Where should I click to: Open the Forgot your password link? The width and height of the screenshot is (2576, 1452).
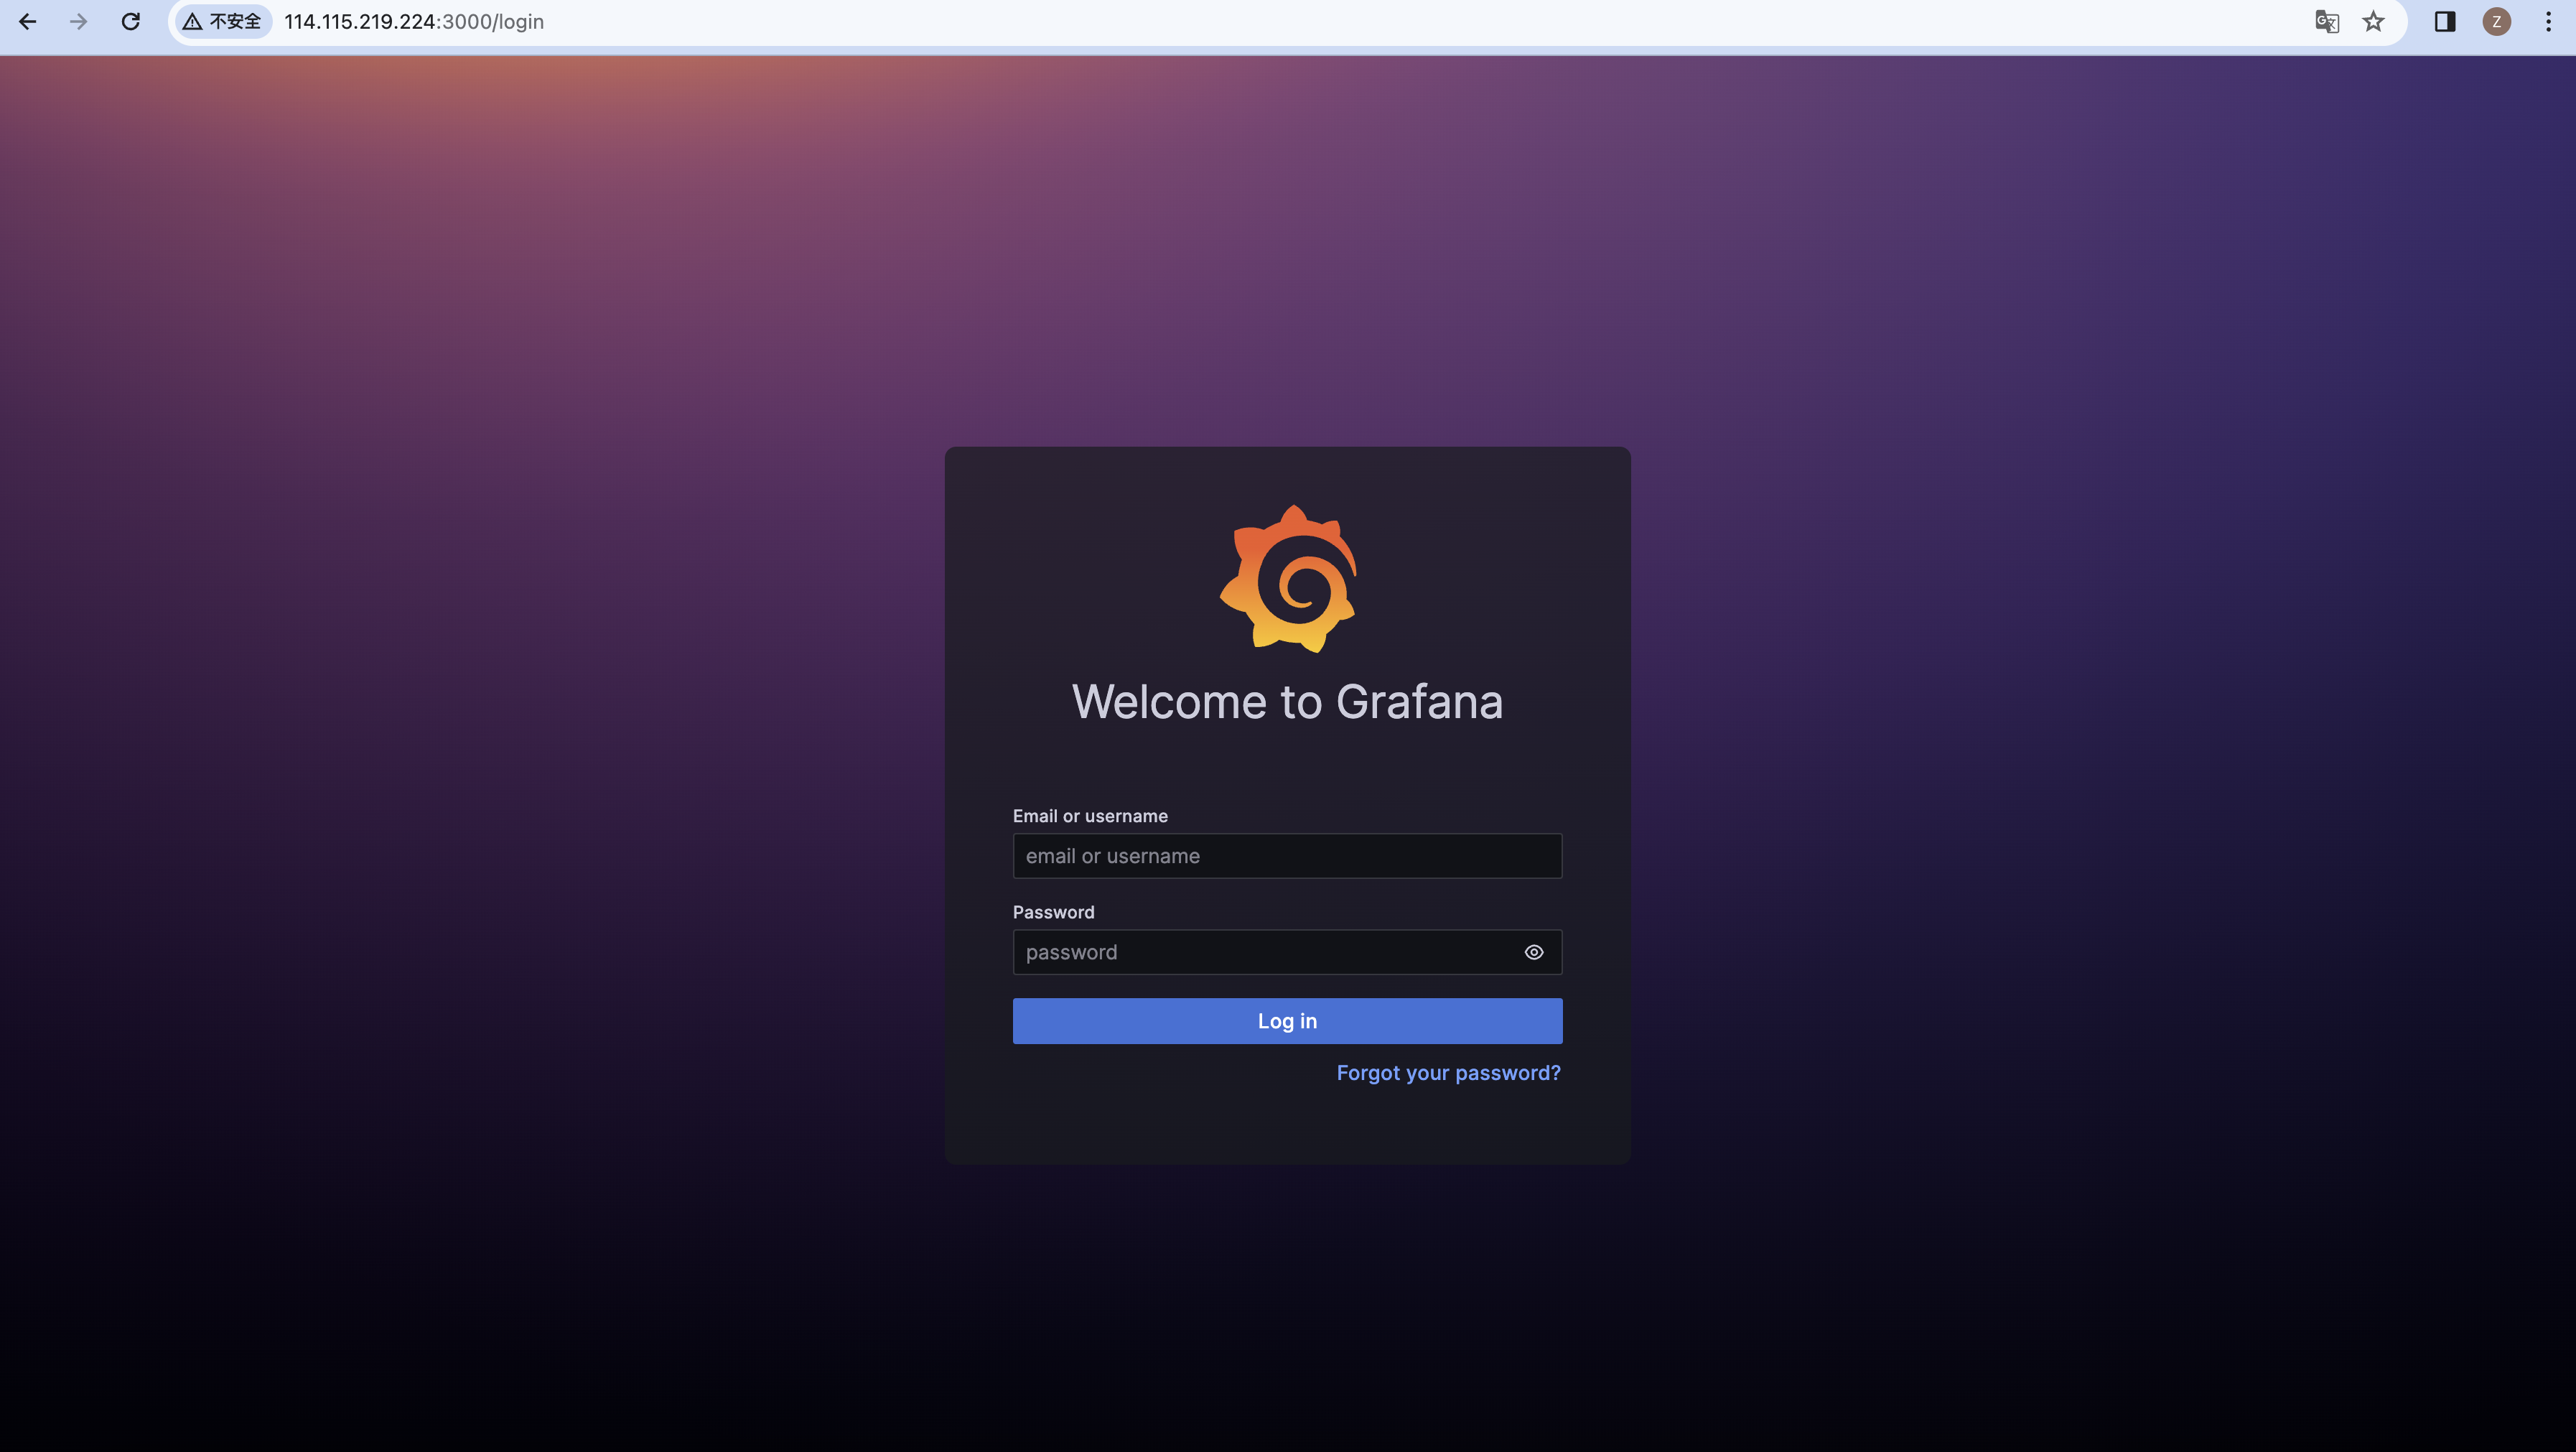1448,1073
